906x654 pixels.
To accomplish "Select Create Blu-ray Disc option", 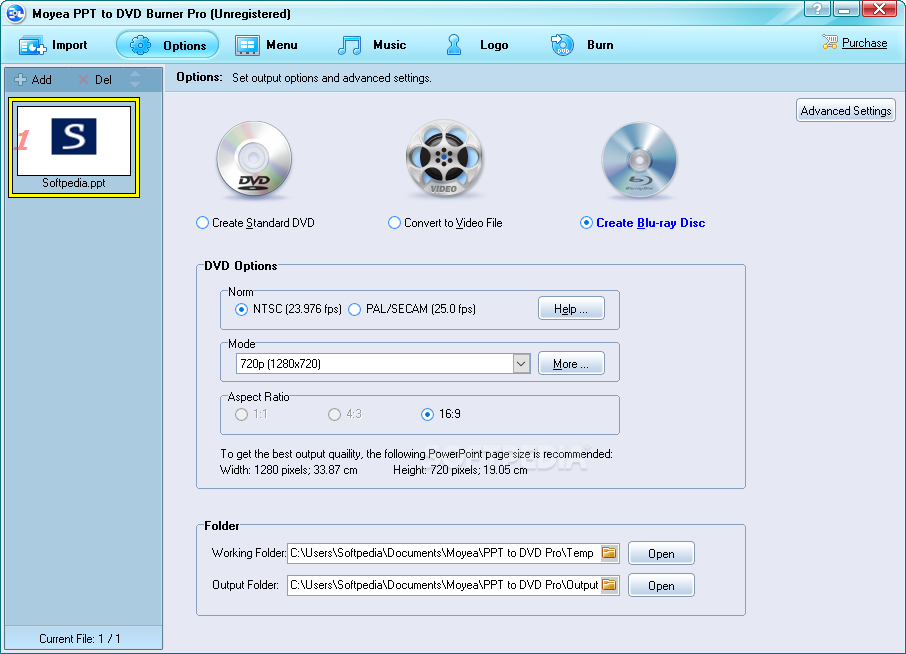I will pyautogui.click(x=643, y=223).
